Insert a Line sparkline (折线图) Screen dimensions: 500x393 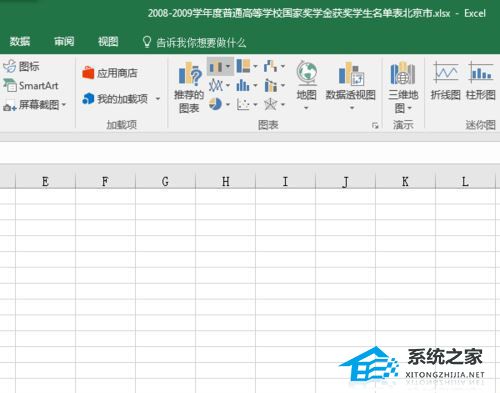[446, 81]
